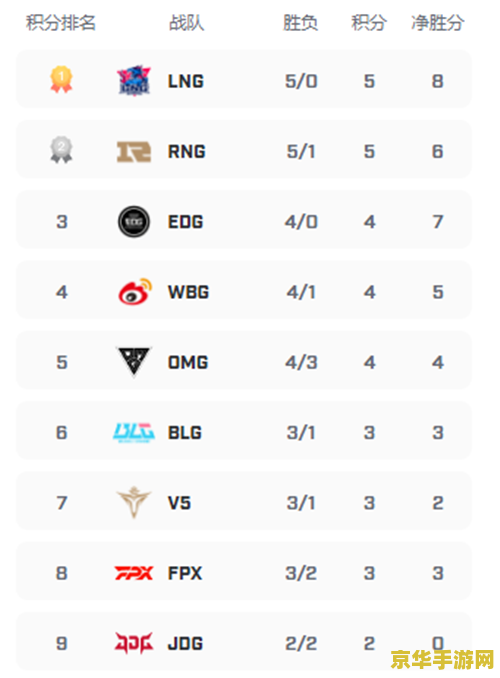The width and height of the screenshot is (500, 678).
Task: Click the silver second-place medal badge
Action: tap(61, 150)
